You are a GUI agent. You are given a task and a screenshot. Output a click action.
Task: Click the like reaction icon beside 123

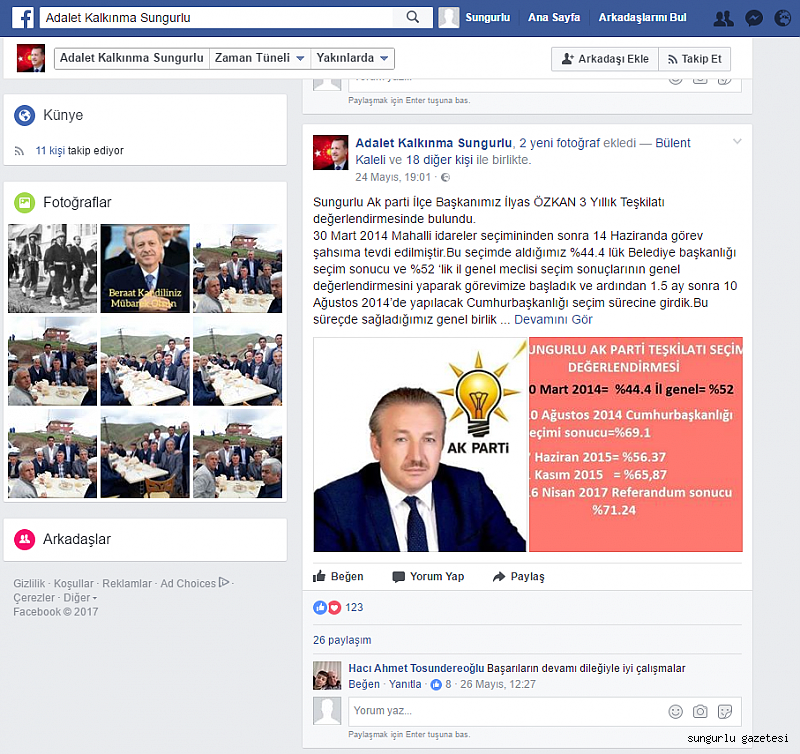pyautogui.click(x=320, y=608)
